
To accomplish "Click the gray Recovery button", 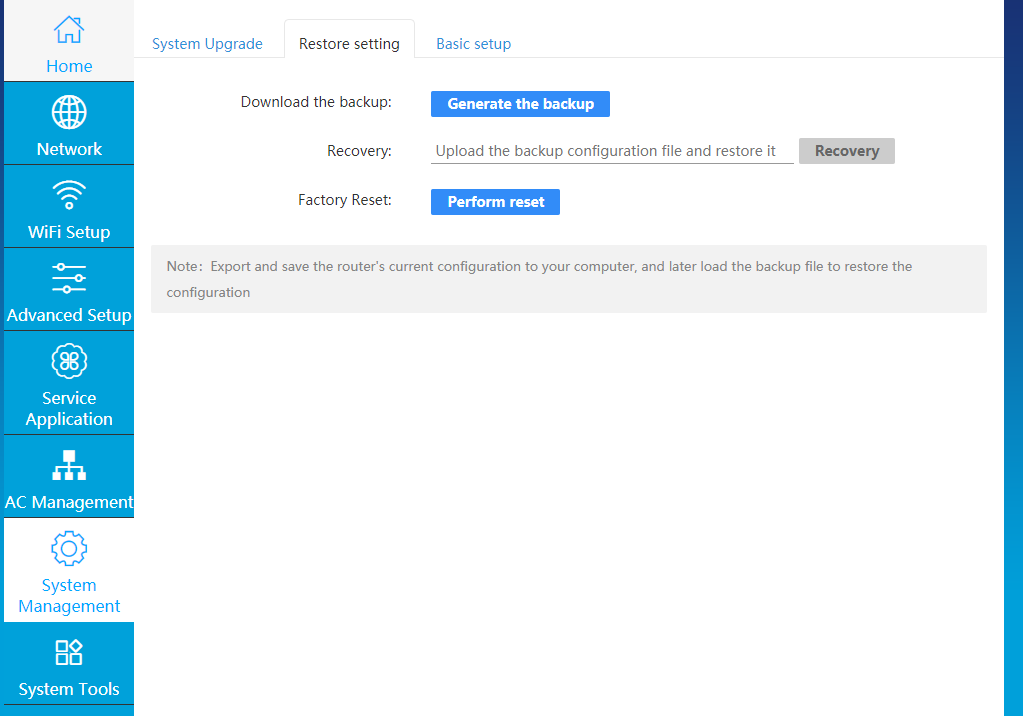I will click(x=846, y=151).
